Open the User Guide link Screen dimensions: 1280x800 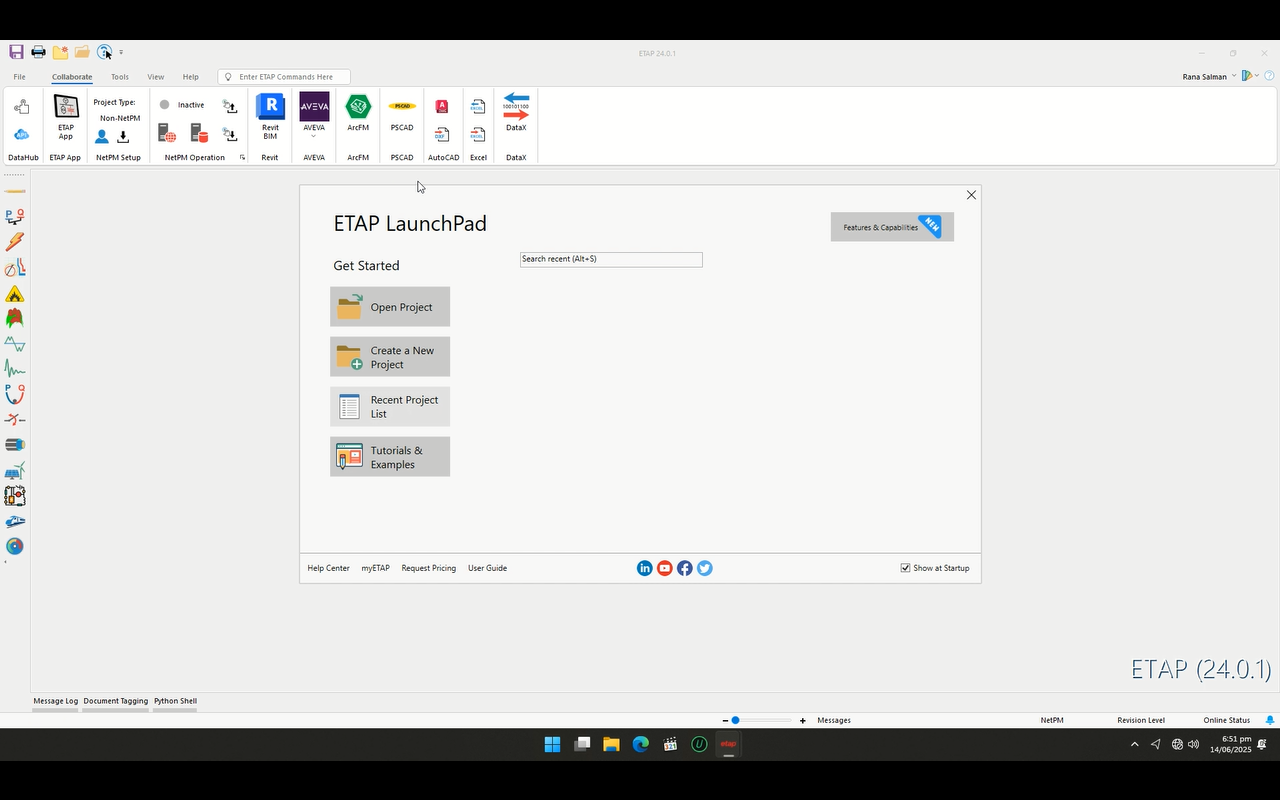[487, 568]
